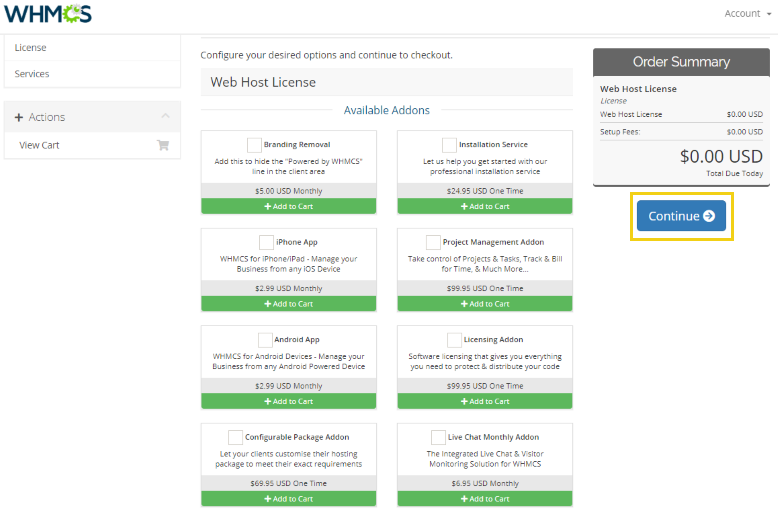The width and height of the screenshot is (778, 511).
Task: Tick the Installation Service checkbox
Action: [449, 145]
